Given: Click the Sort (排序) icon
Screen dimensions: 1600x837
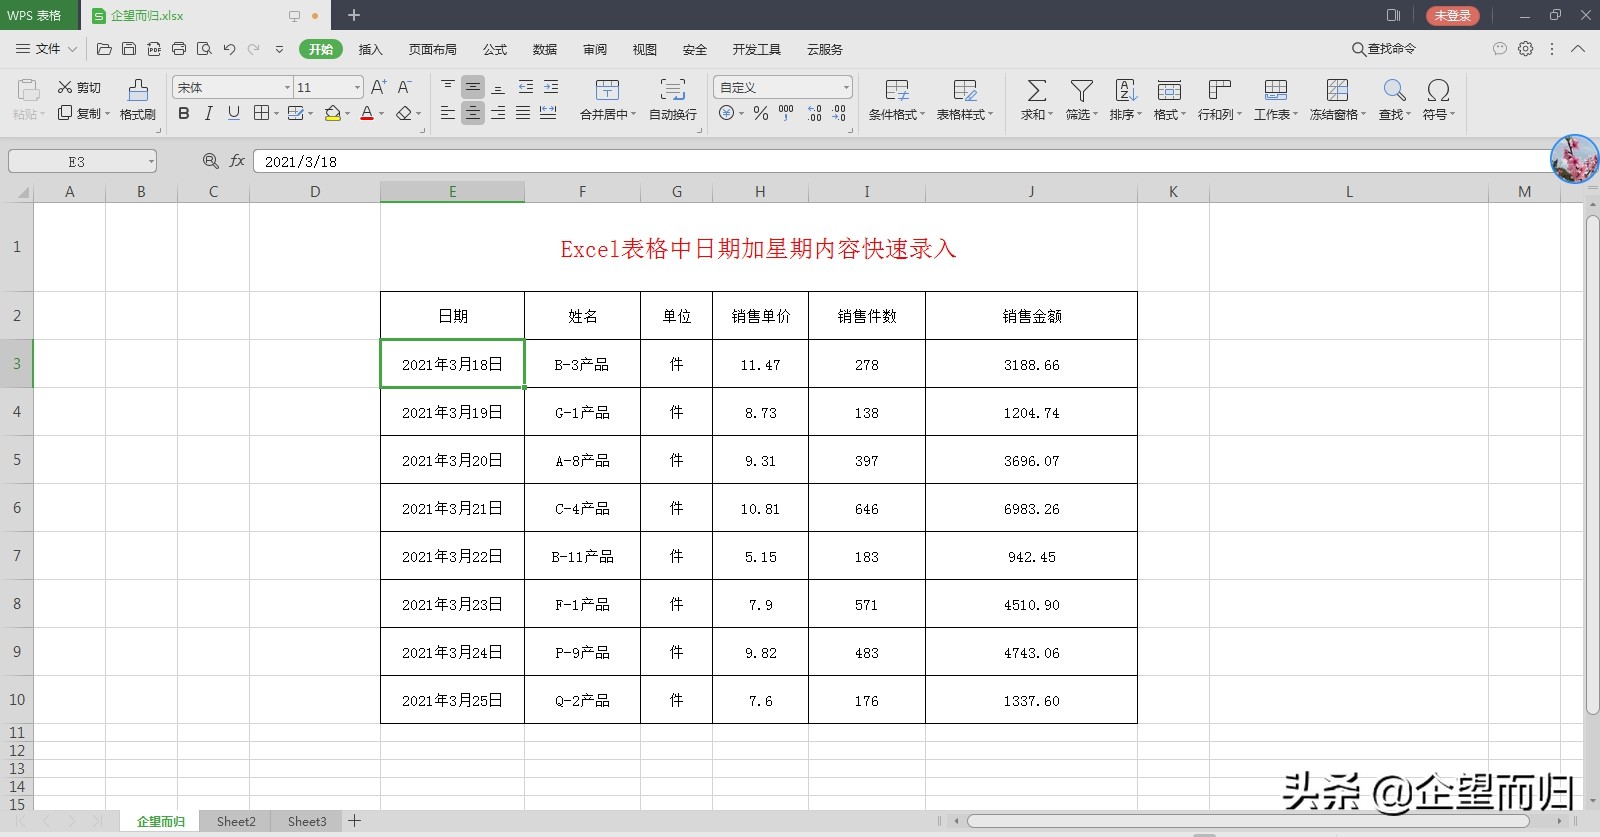Looking at the screenshot, I should [1126, 91].
